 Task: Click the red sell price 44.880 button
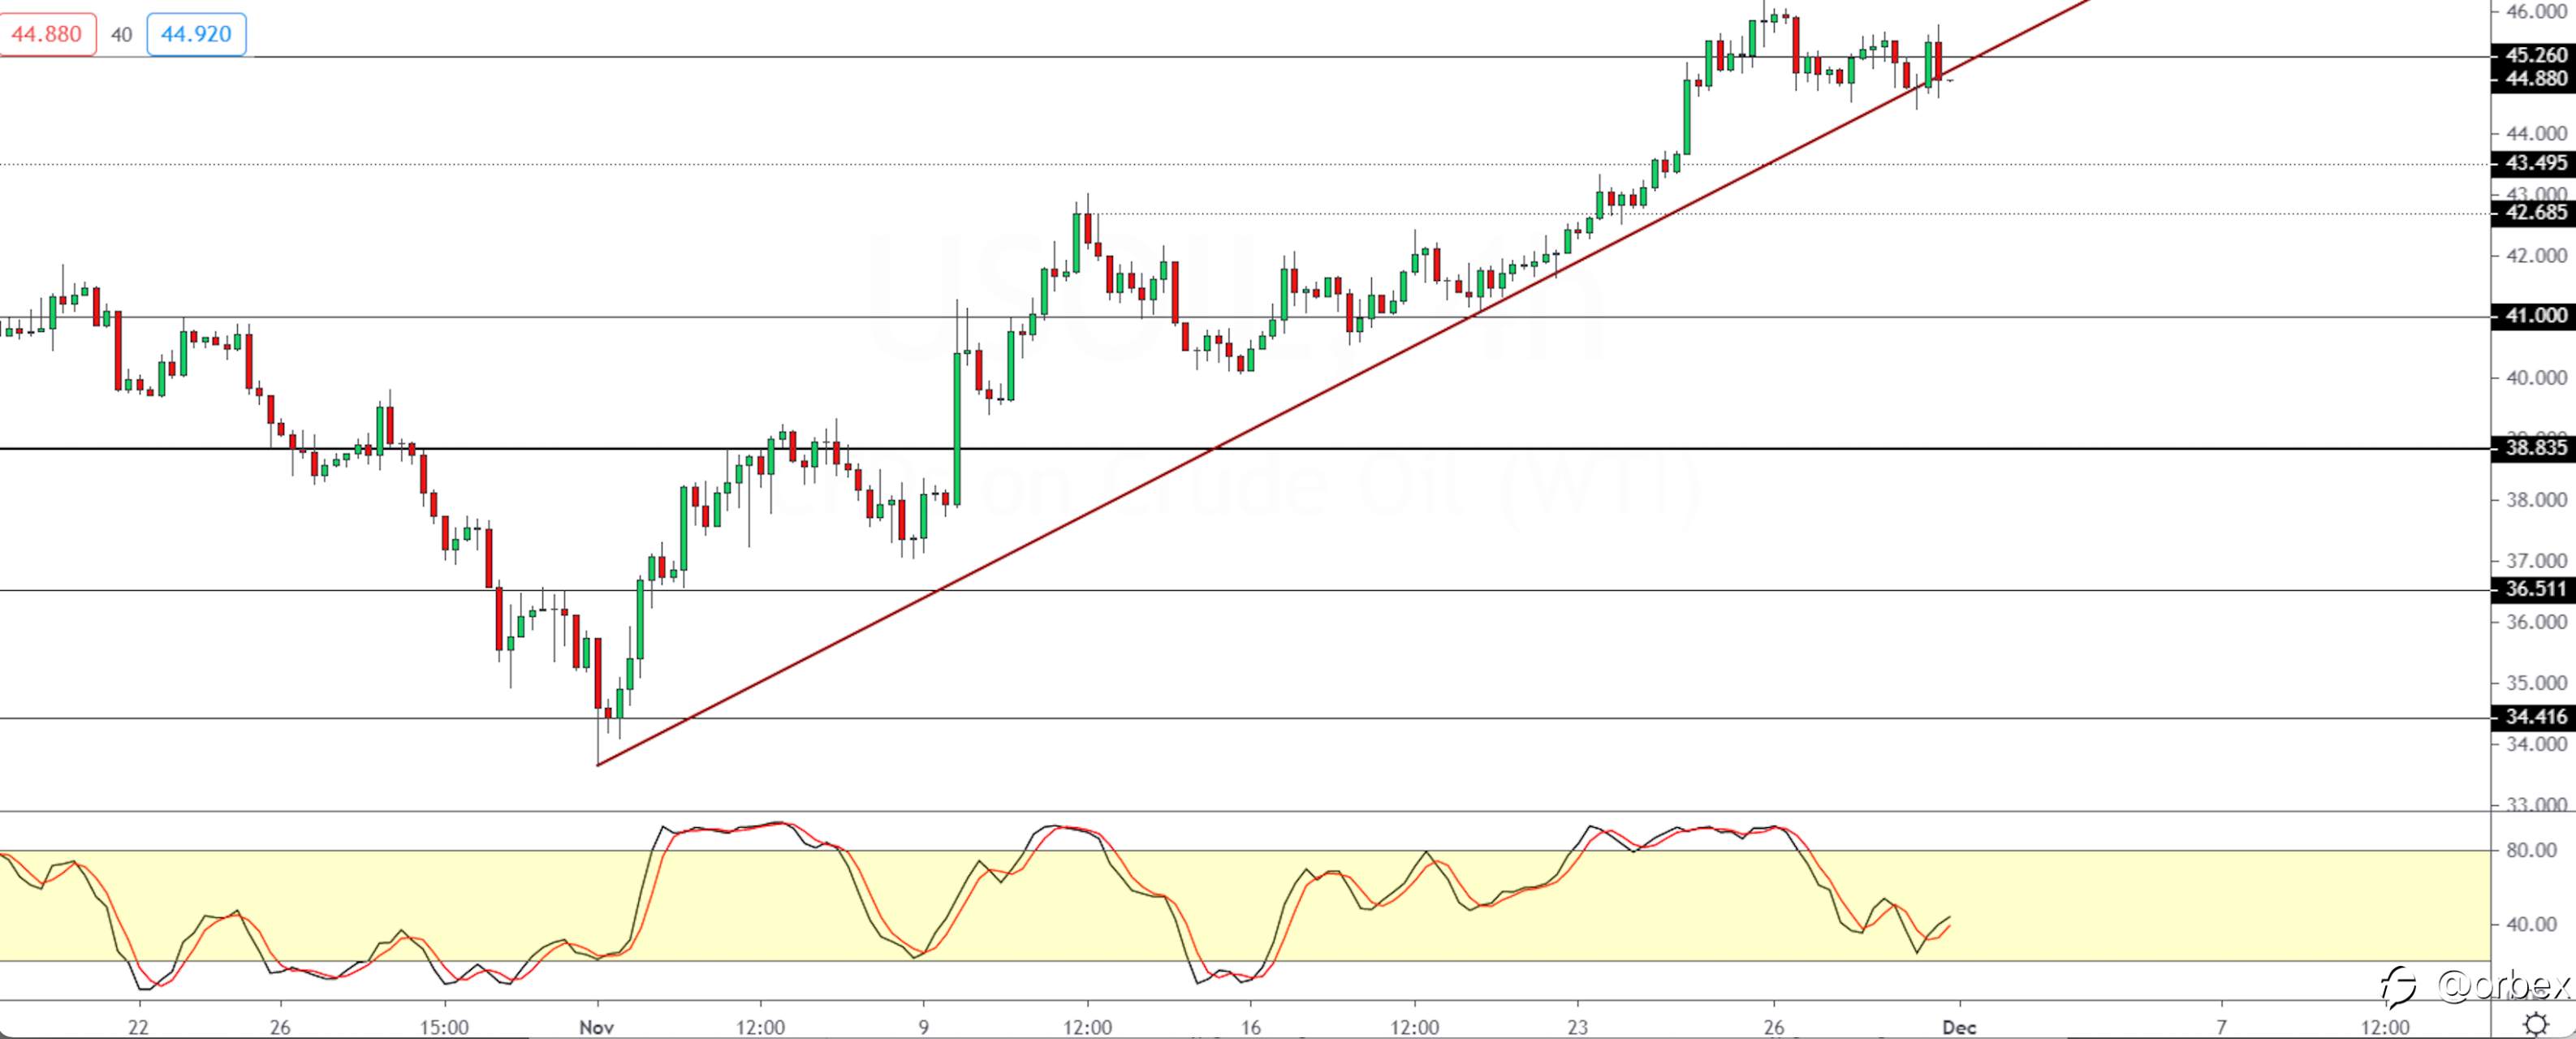pyautogui.click(x=47, y=35)
